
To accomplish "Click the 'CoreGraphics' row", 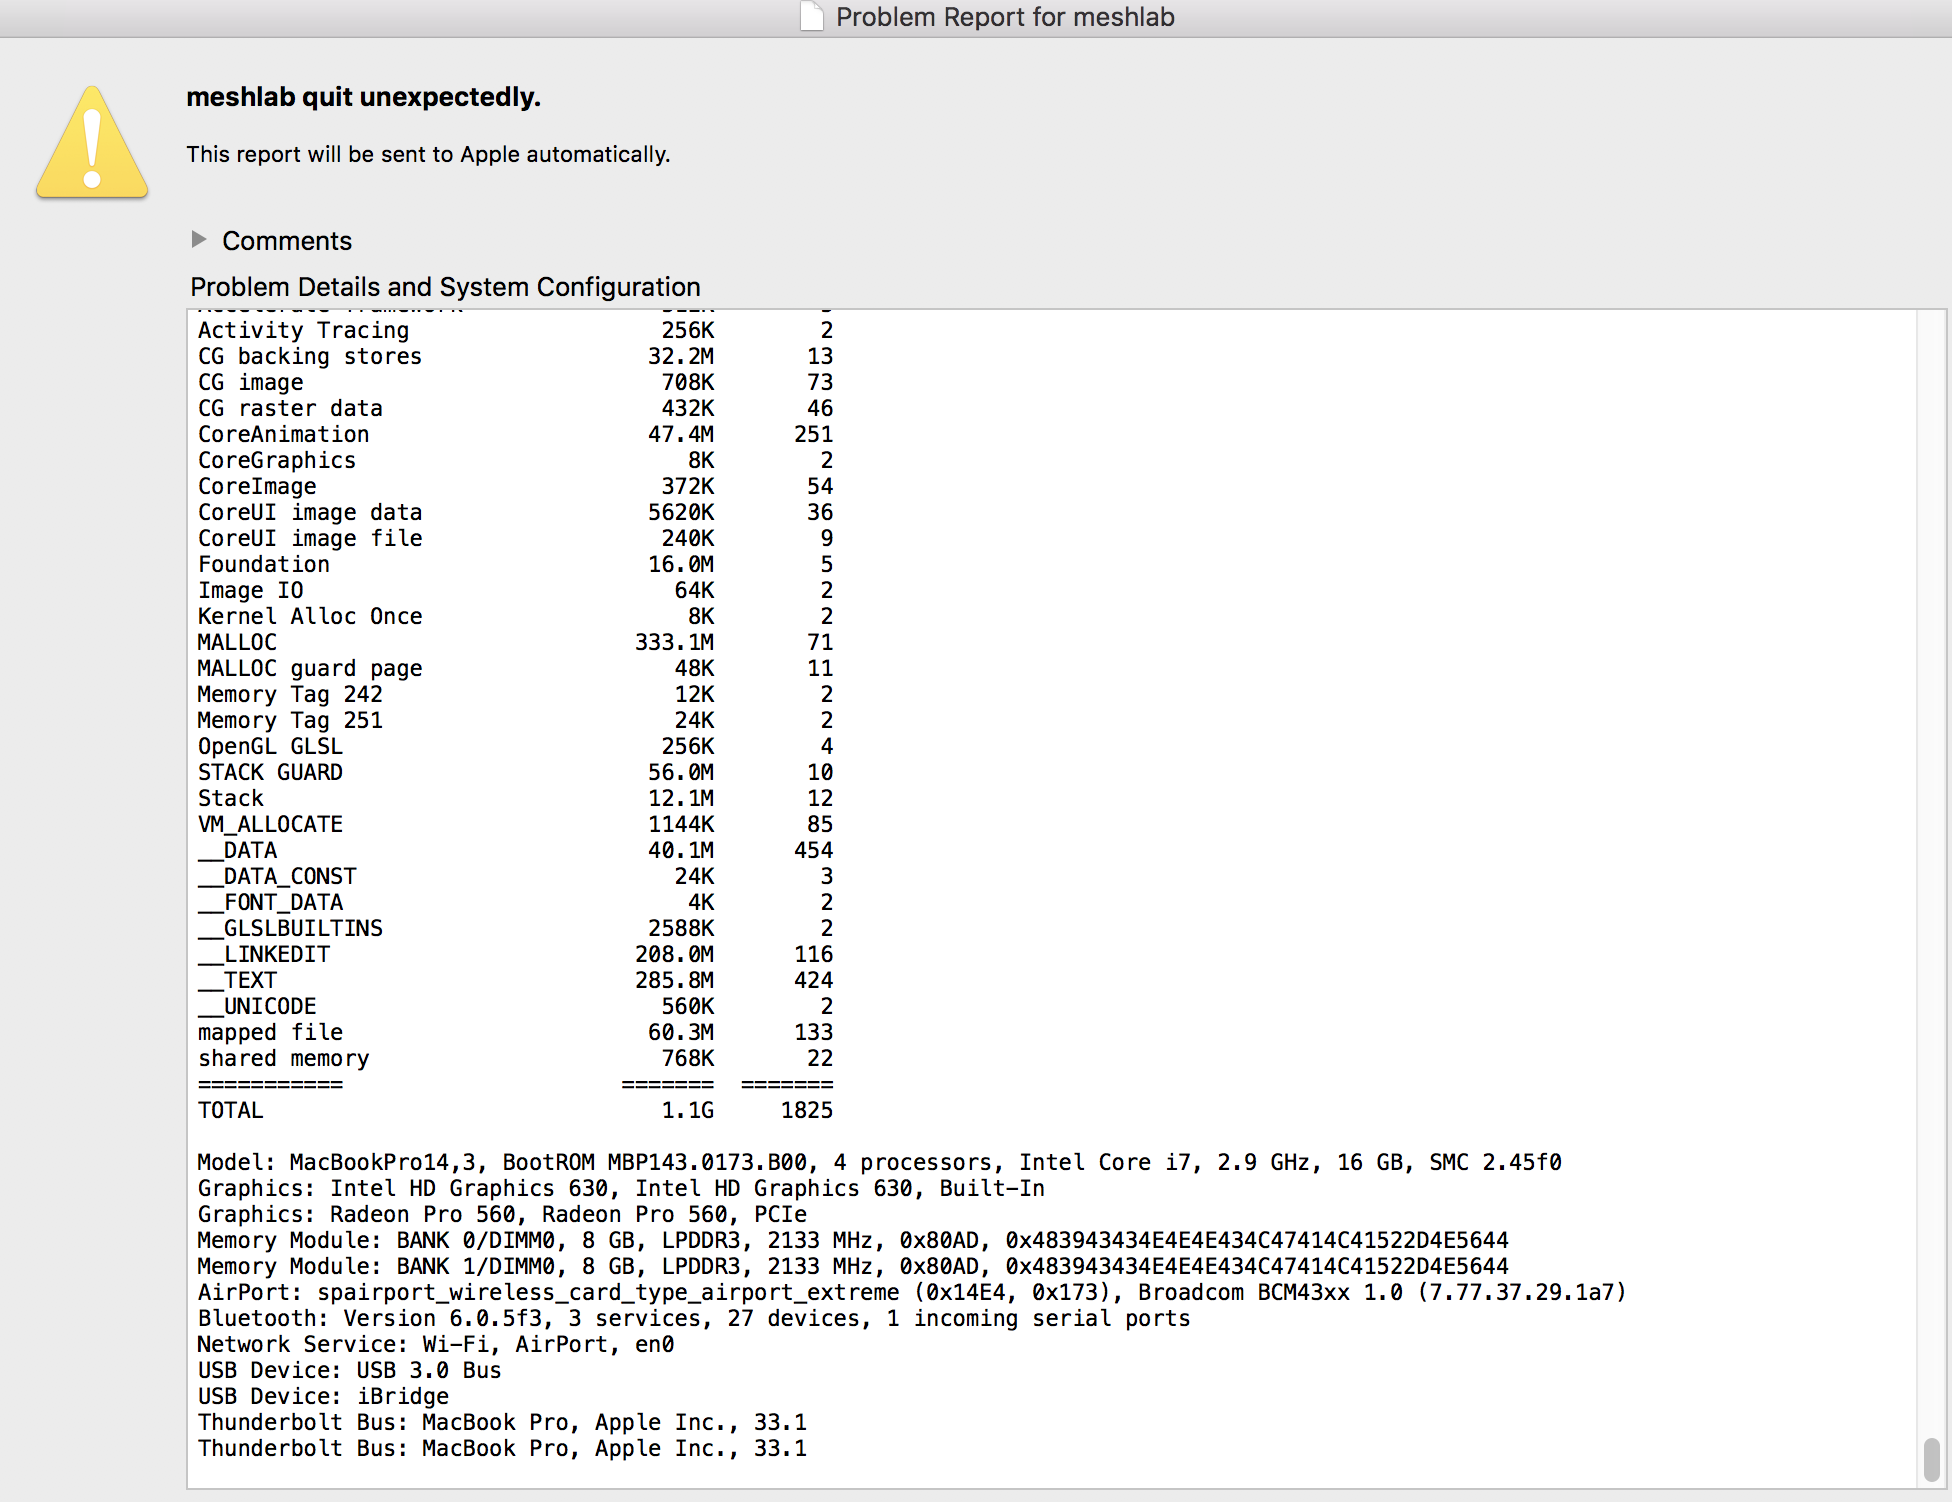I will [x=515, y=460].
